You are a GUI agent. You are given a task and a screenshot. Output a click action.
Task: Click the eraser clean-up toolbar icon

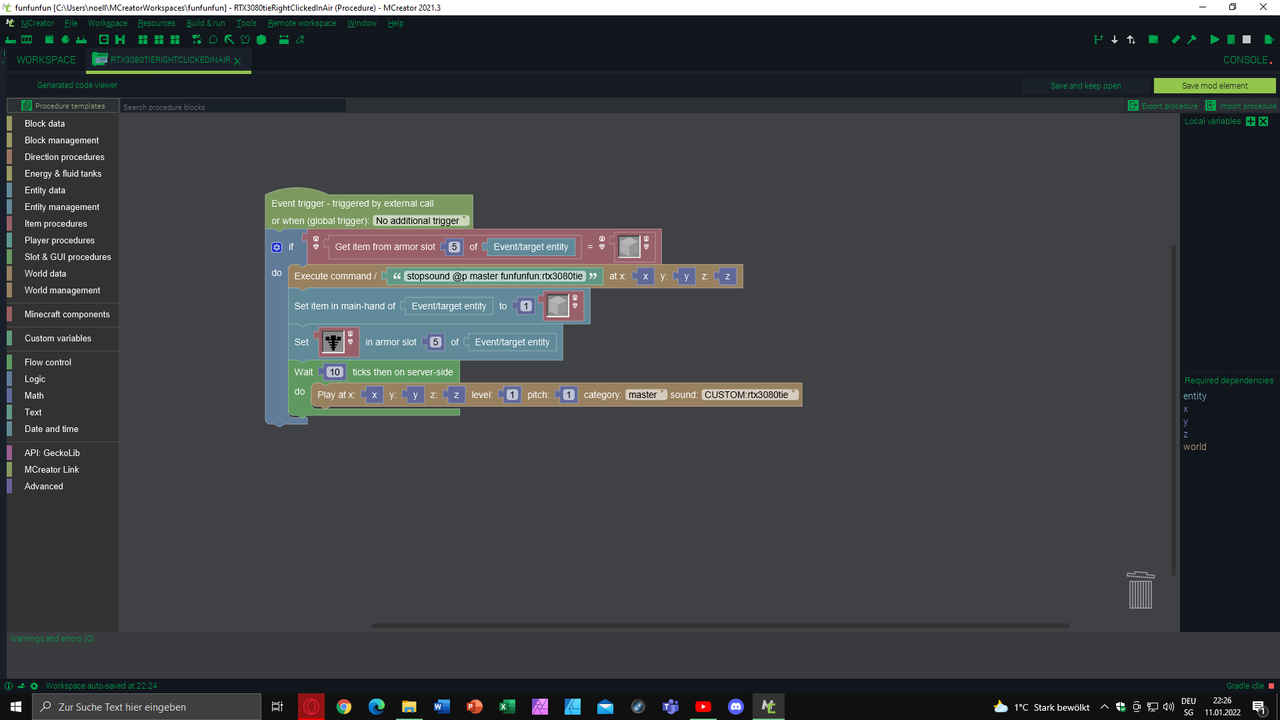[x=1176, y=40]
